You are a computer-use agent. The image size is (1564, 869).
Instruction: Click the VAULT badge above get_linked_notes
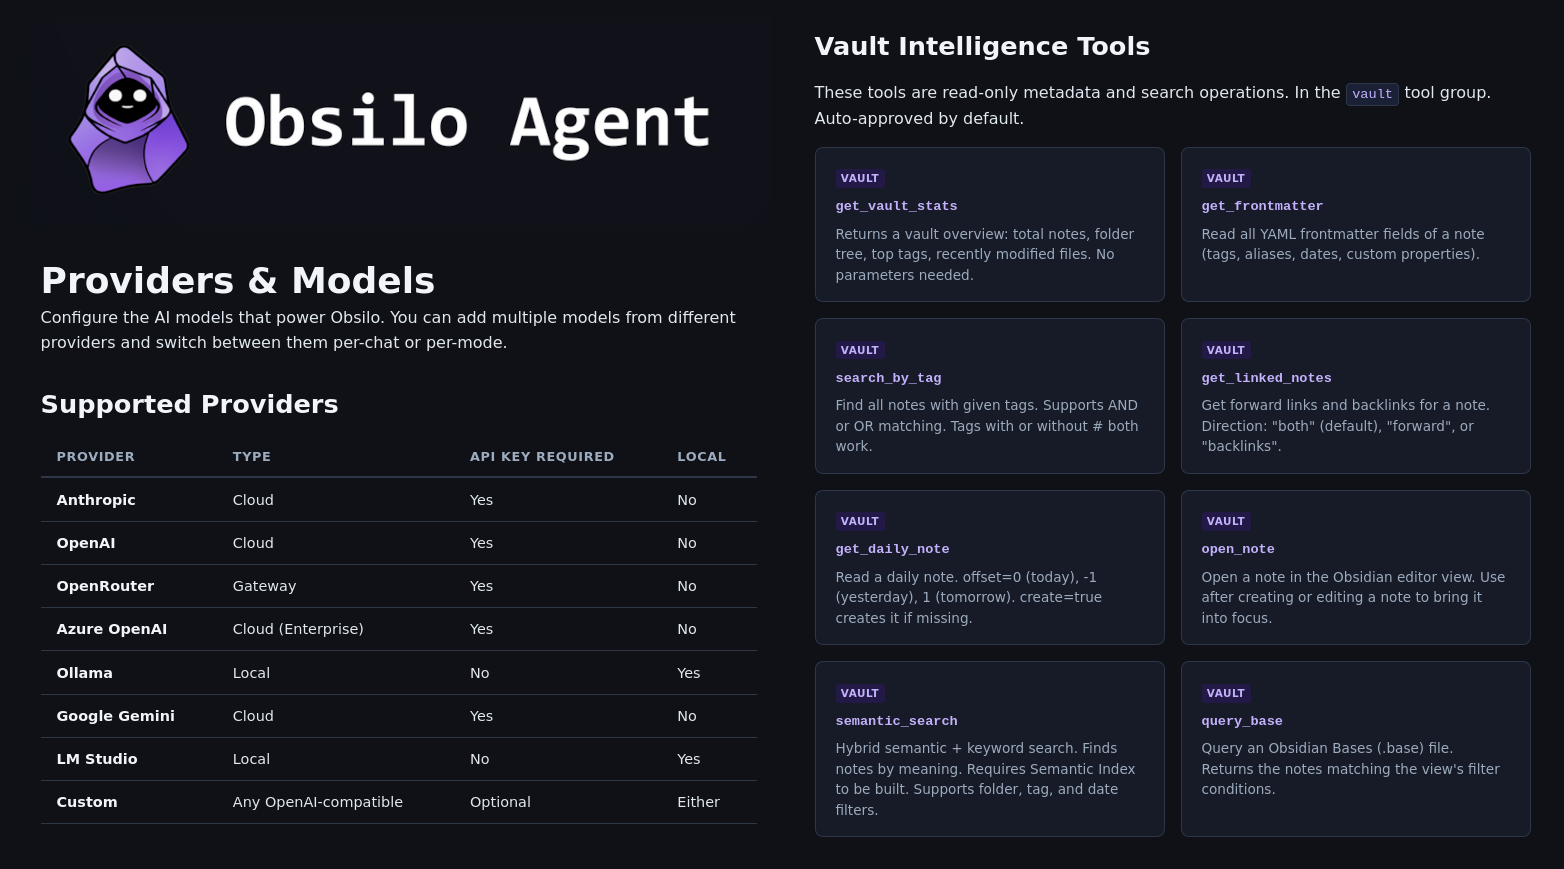click(1226, 350)
